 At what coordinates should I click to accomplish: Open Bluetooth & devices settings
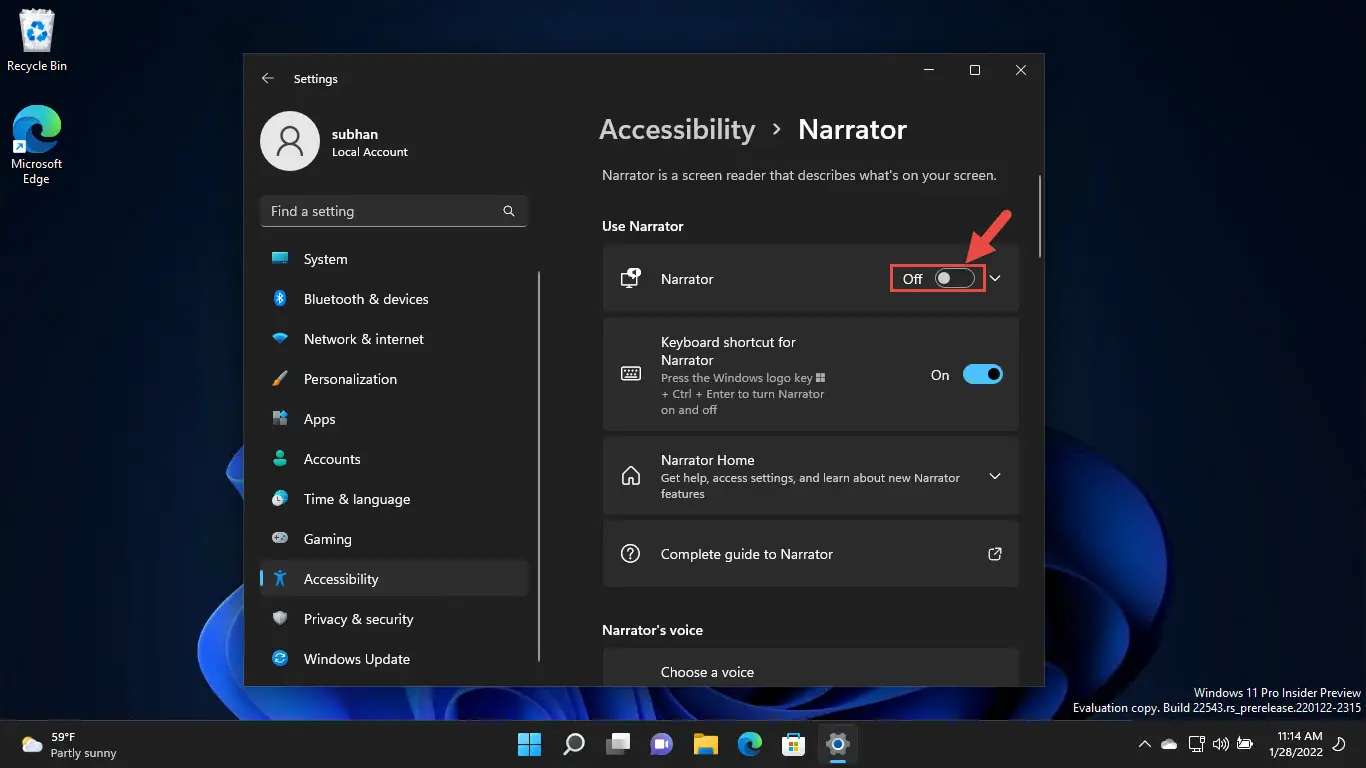pos(394,299)
